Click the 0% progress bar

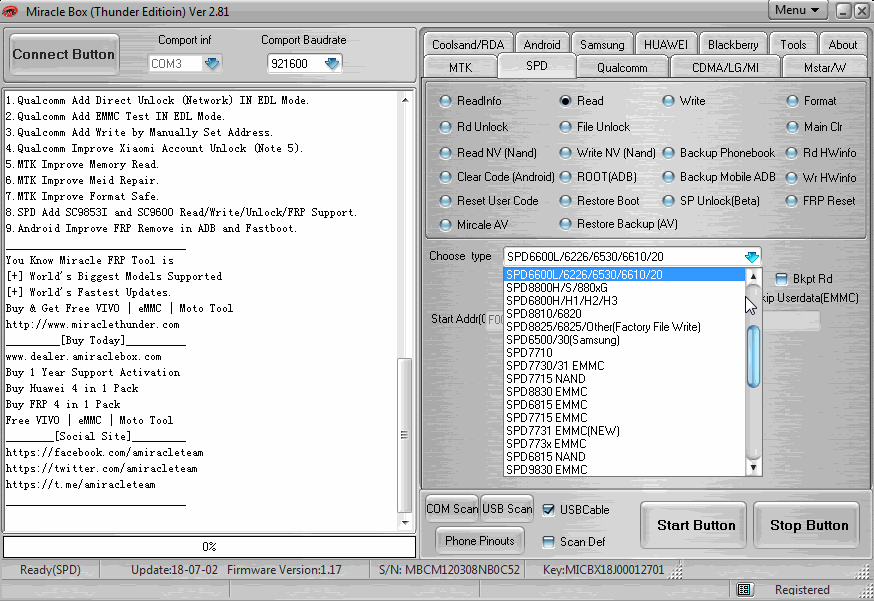click(210, 547)
